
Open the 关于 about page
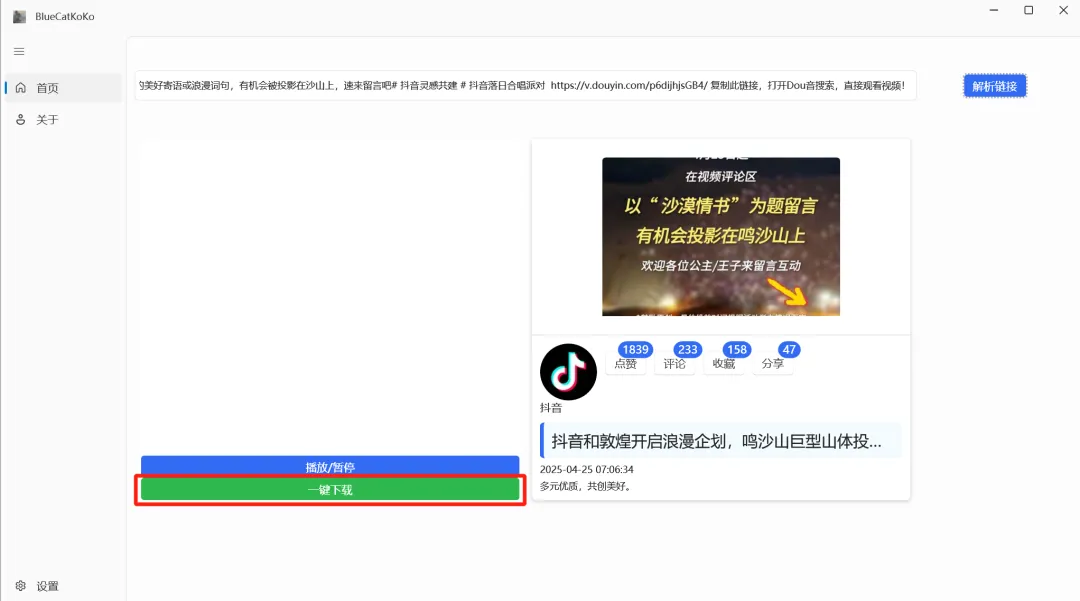pos(63,120)
